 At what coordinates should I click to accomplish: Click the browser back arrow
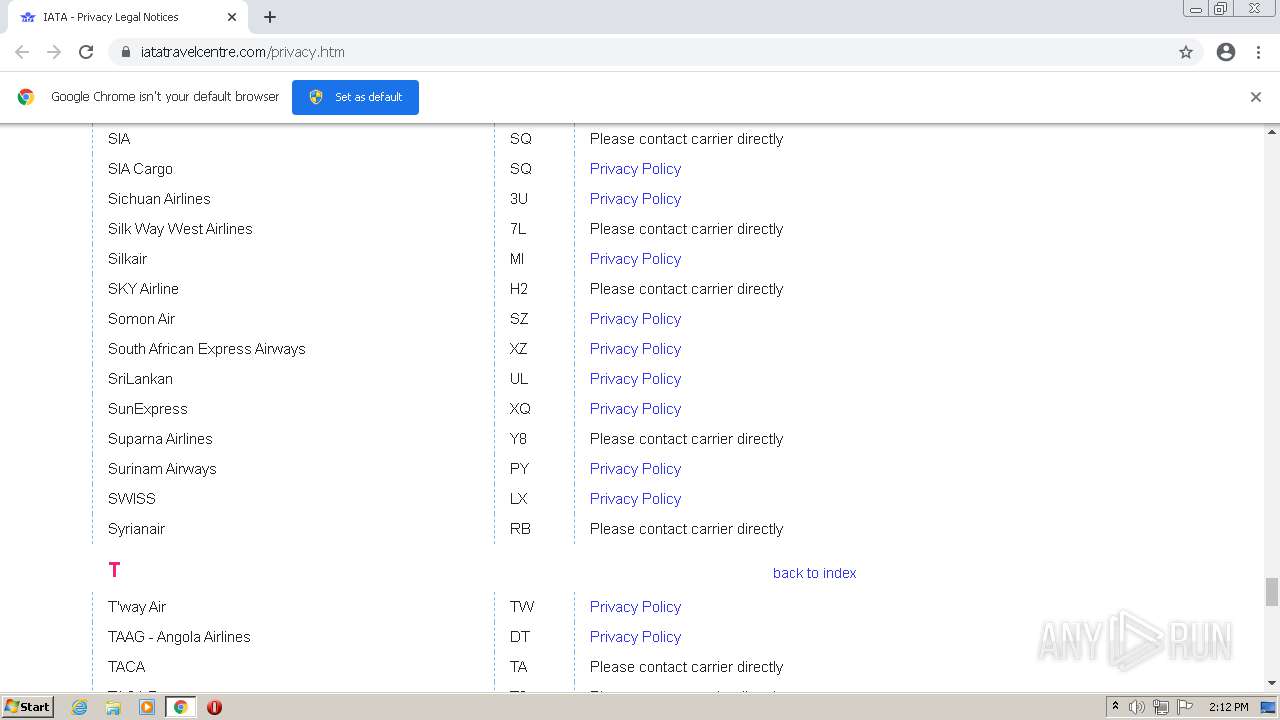pyautogui.click(x=22, y=52)
